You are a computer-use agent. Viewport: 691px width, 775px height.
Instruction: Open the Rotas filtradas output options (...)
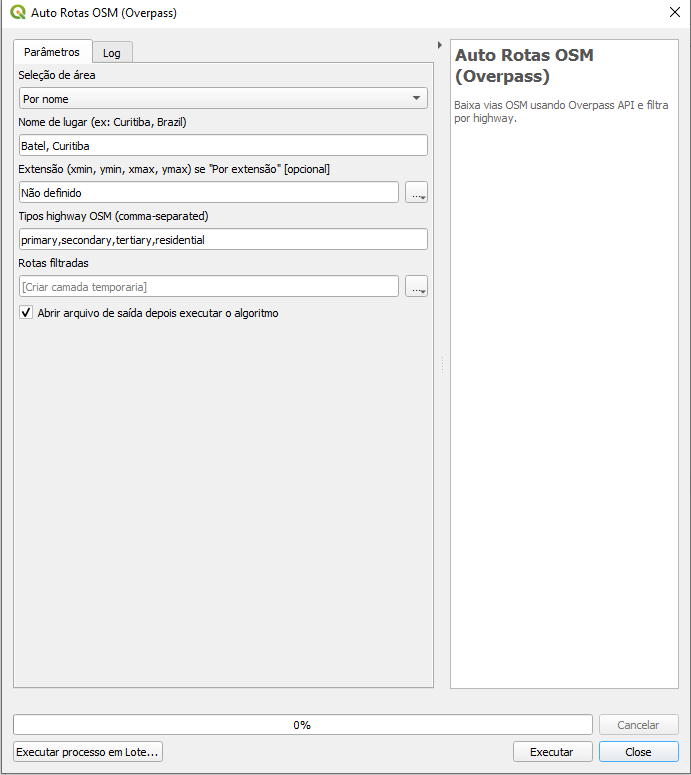416,287
